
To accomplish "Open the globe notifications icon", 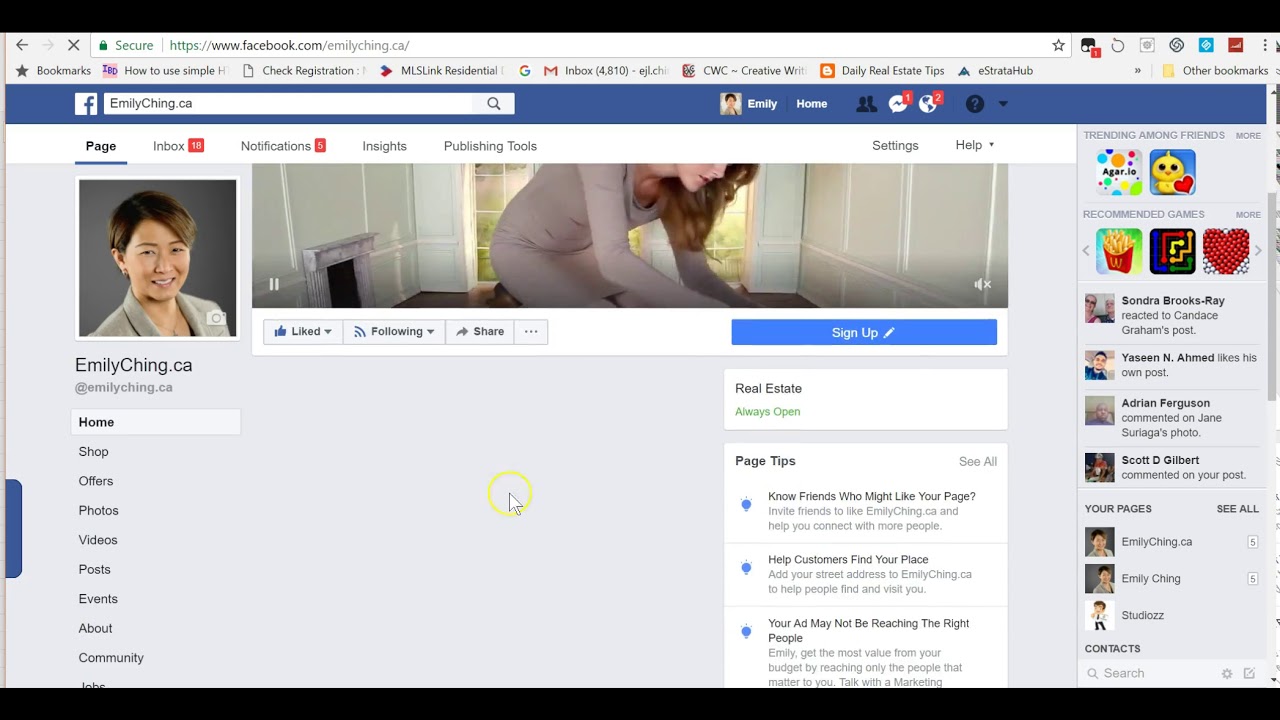I will pos(929,104).
